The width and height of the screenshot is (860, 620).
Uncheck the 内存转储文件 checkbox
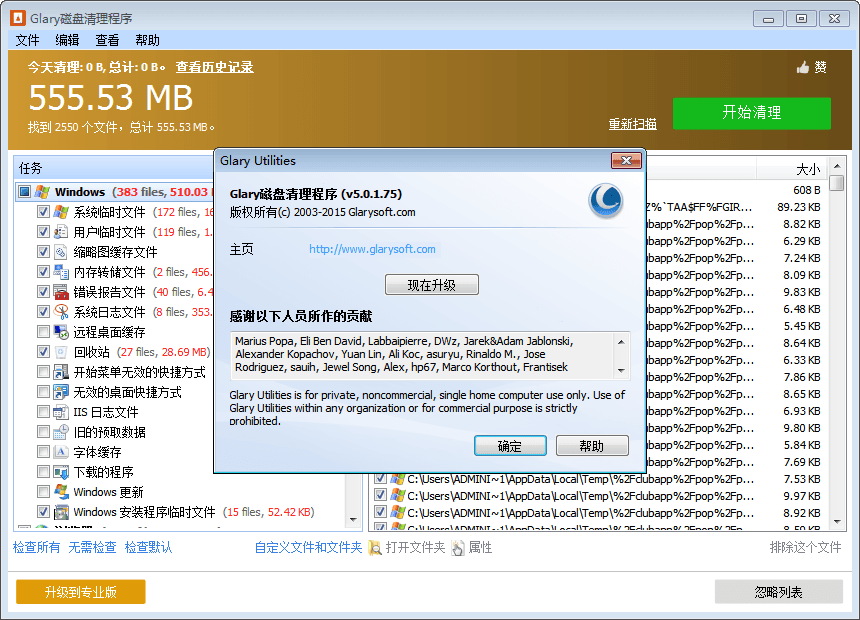click(43, 272)
